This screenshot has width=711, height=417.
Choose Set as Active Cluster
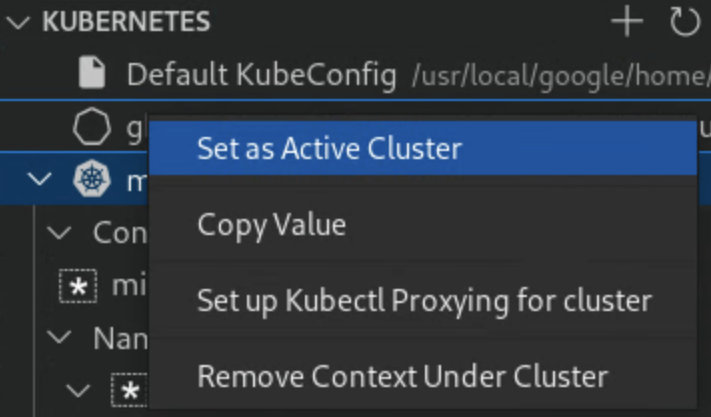[x=329, y=149]
